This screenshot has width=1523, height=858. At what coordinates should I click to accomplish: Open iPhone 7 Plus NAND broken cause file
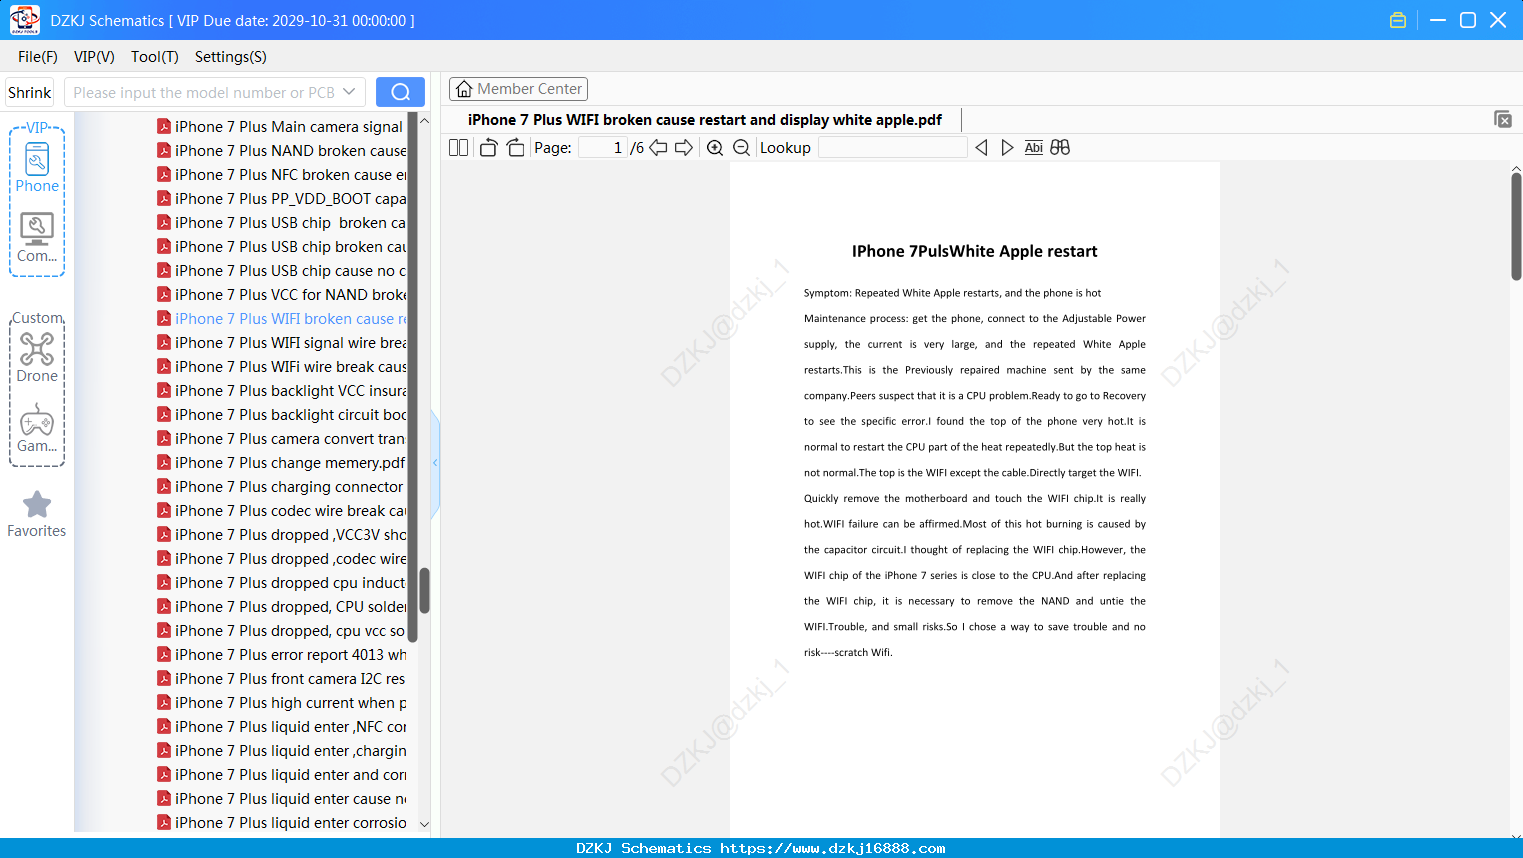pyautogui.click(x=282, y=151)
